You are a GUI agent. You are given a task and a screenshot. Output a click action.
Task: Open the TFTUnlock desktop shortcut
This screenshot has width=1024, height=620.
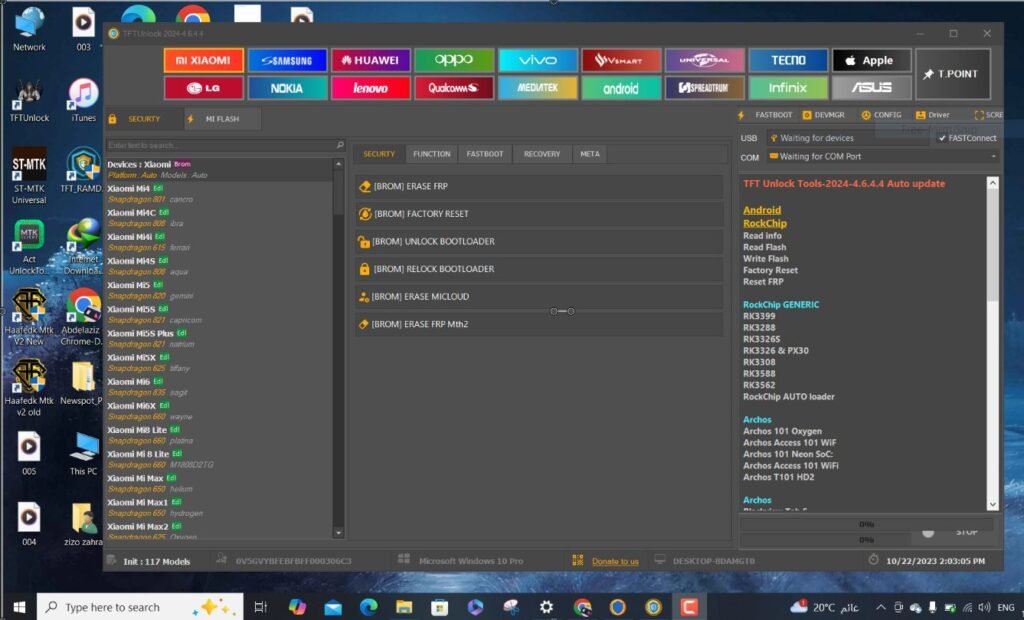pos(29,100)
